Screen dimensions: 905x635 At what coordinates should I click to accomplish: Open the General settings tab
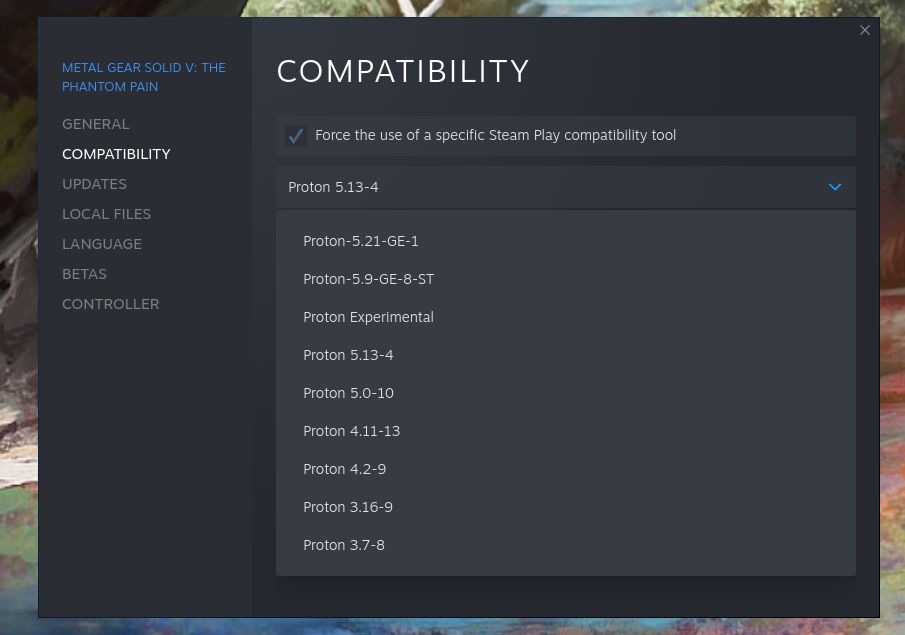coord(96,124)
